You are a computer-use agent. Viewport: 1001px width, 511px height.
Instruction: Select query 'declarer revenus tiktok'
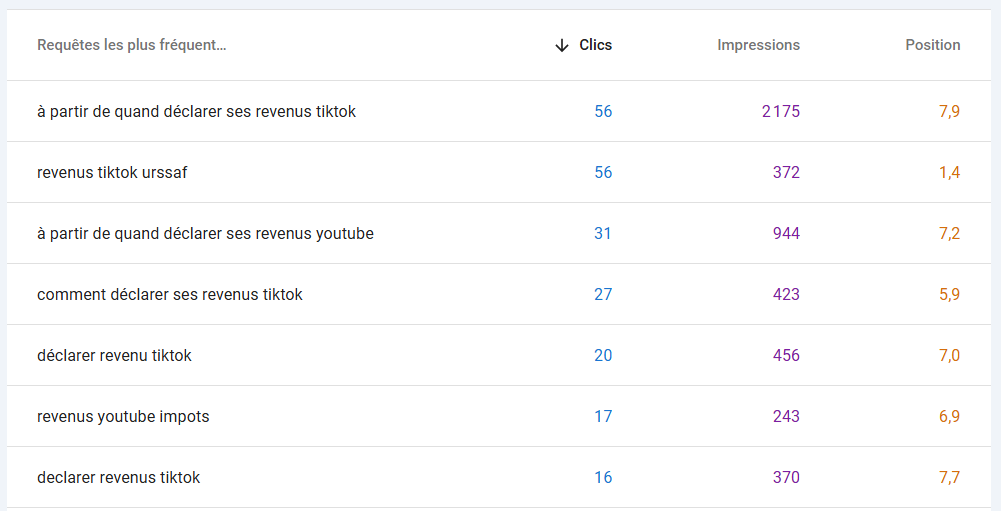tap(119, 478)
